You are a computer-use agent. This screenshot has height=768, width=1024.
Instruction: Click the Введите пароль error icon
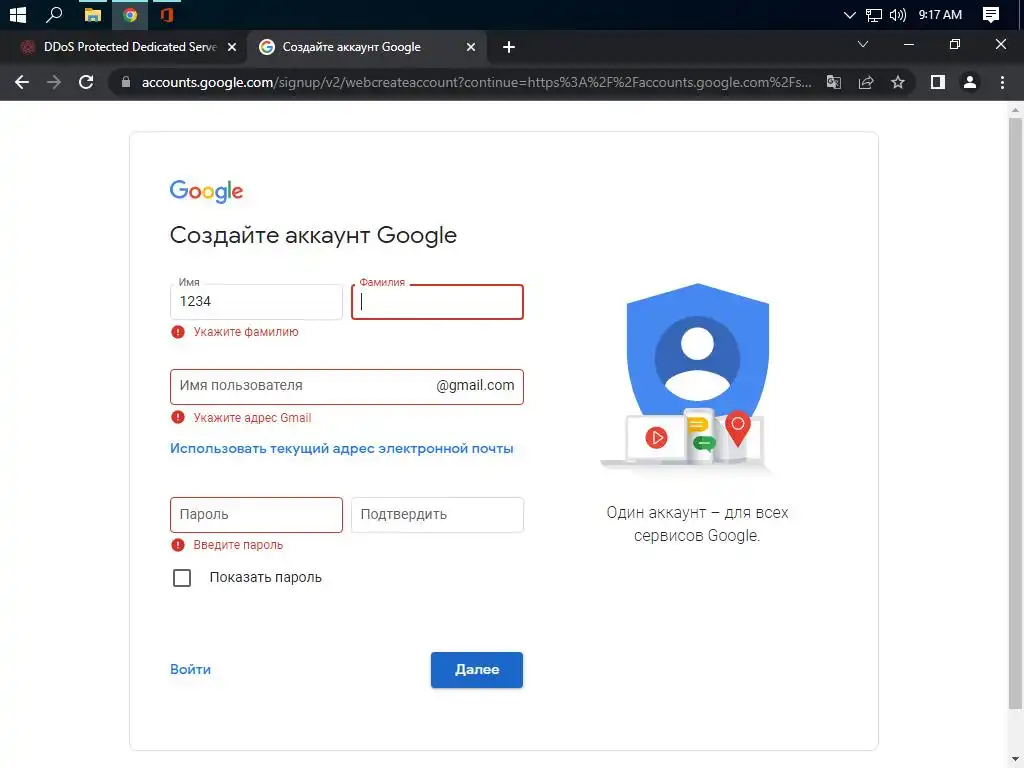178,545
